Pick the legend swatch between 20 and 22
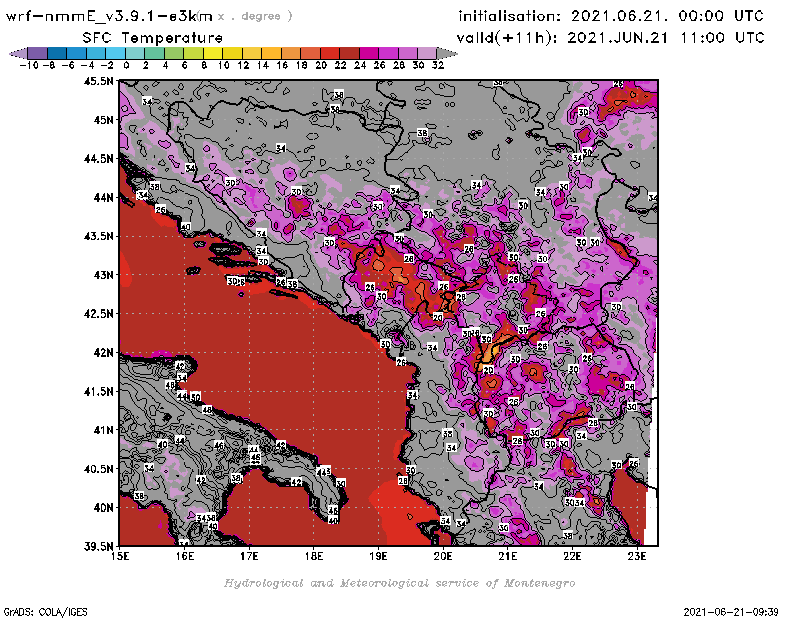Viewport: 800px width, 618px height. click(x=330, y=53)
